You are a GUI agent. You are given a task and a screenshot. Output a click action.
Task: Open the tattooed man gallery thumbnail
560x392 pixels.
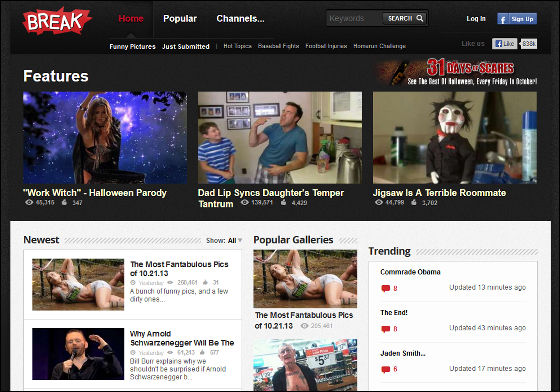tap(305, 365)
